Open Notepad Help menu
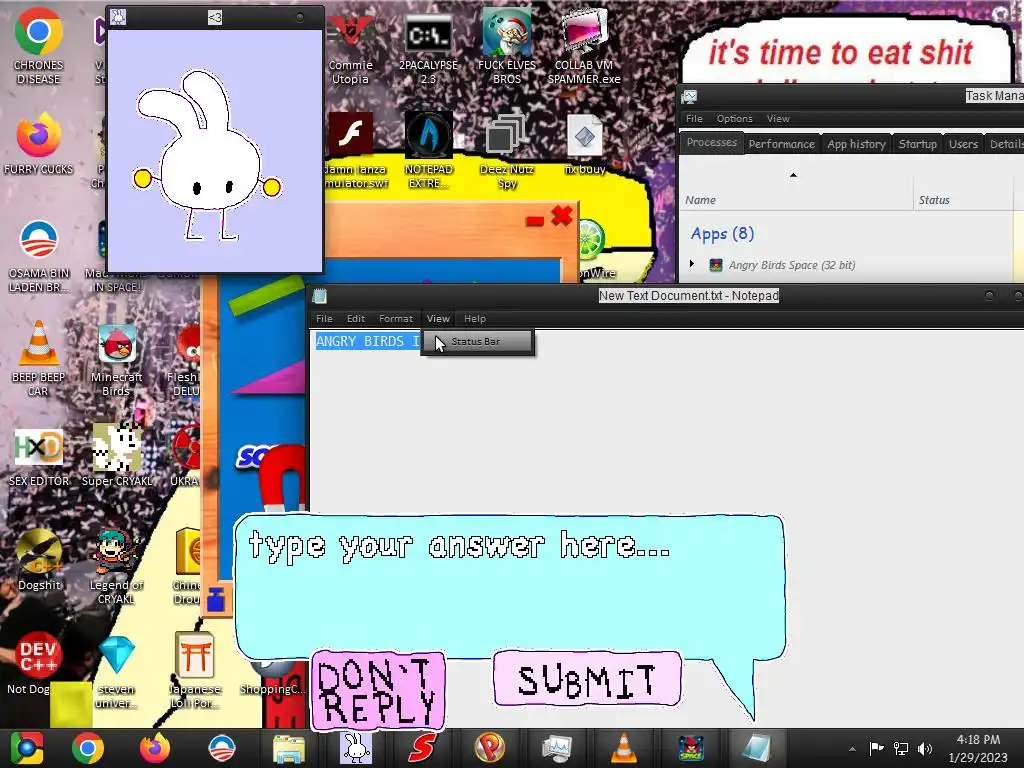Image resolution: width=1024 pixels, height=768 pixels. [x=475, y=319]
